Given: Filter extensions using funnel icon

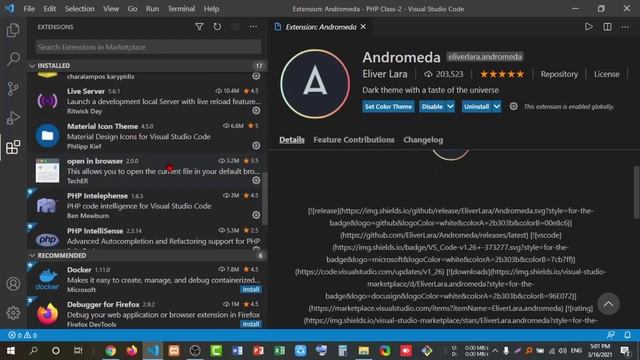Looking at the screenshot, I should point(199,27).
